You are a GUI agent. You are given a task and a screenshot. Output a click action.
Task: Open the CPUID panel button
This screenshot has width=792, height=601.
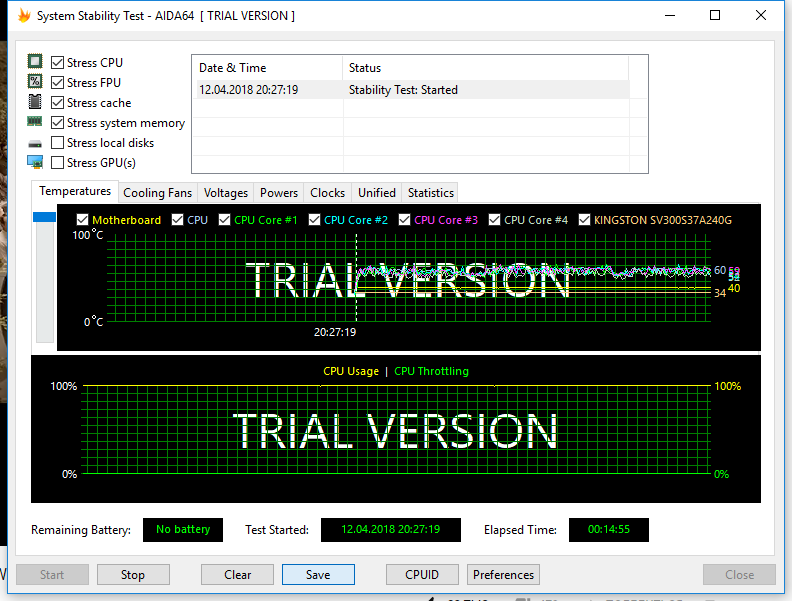click(x=422, y=575)
